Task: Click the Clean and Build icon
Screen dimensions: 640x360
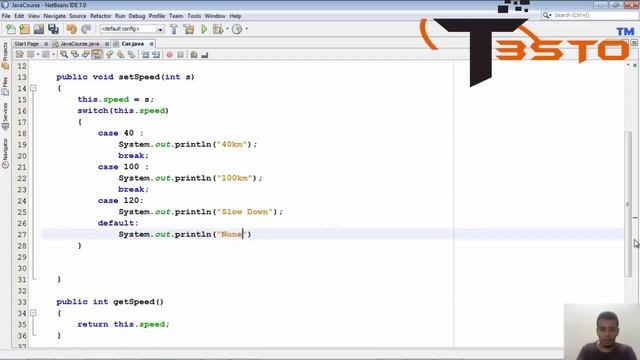Action: click(x=189, y=29)
